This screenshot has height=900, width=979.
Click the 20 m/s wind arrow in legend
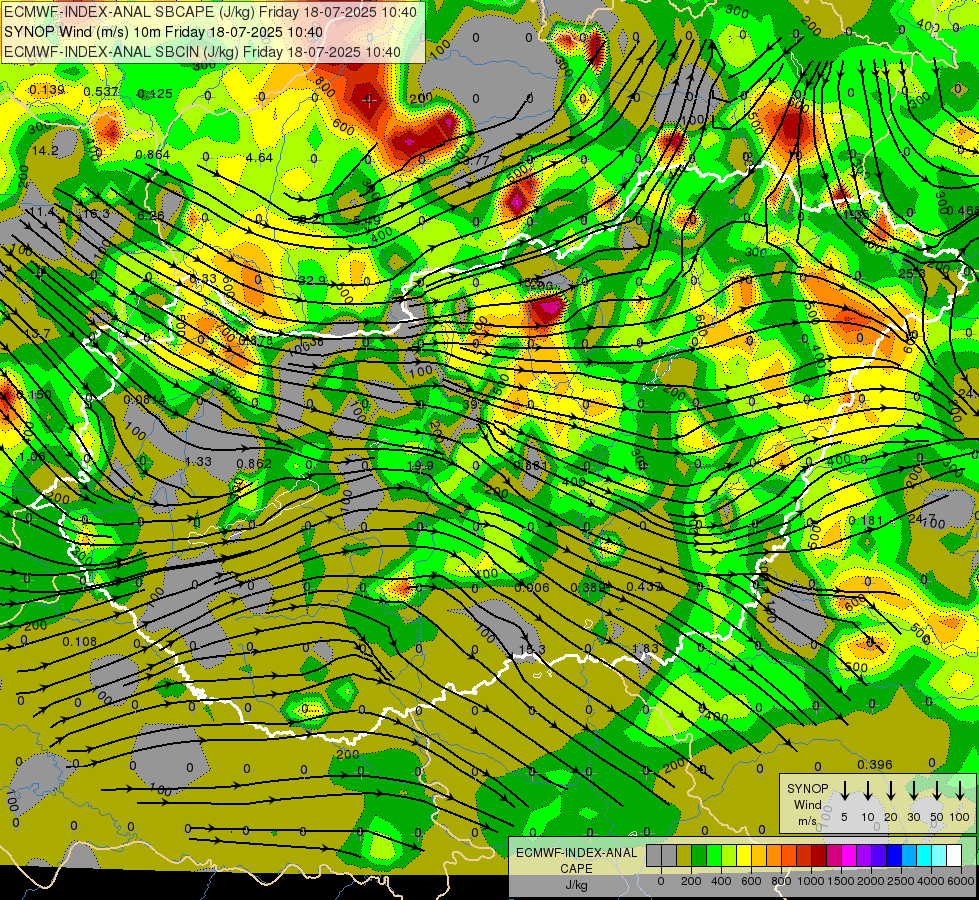[x=891, y=789]
